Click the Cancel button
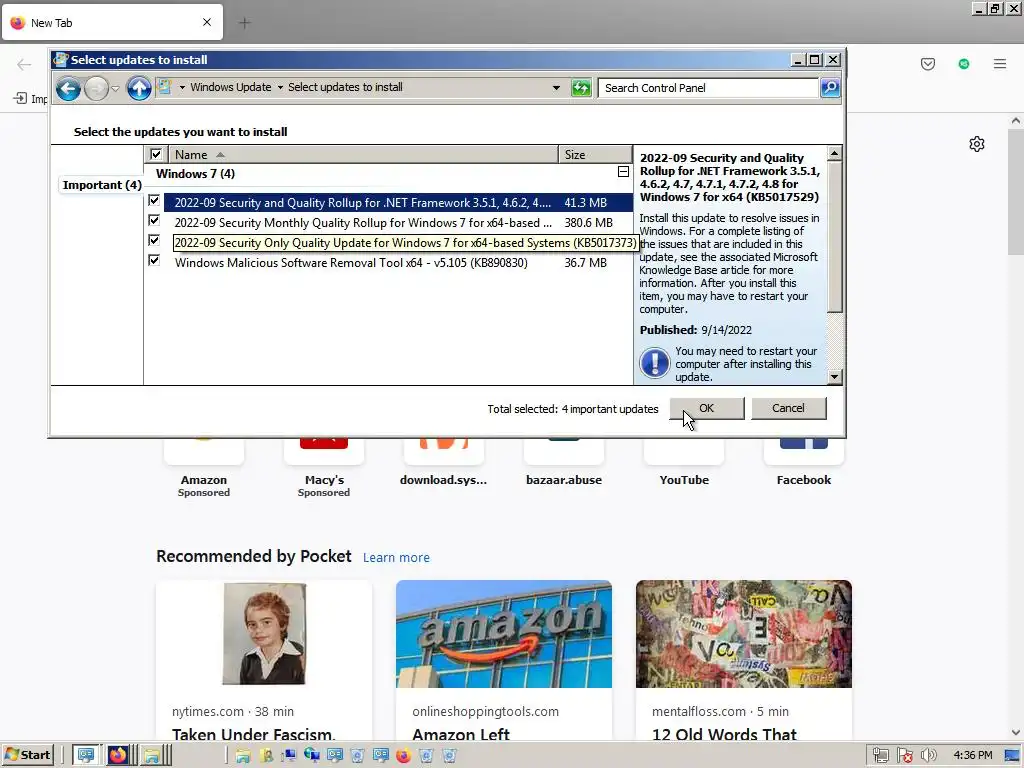The height and width of the screenshot is (768, 1024). 788,408
